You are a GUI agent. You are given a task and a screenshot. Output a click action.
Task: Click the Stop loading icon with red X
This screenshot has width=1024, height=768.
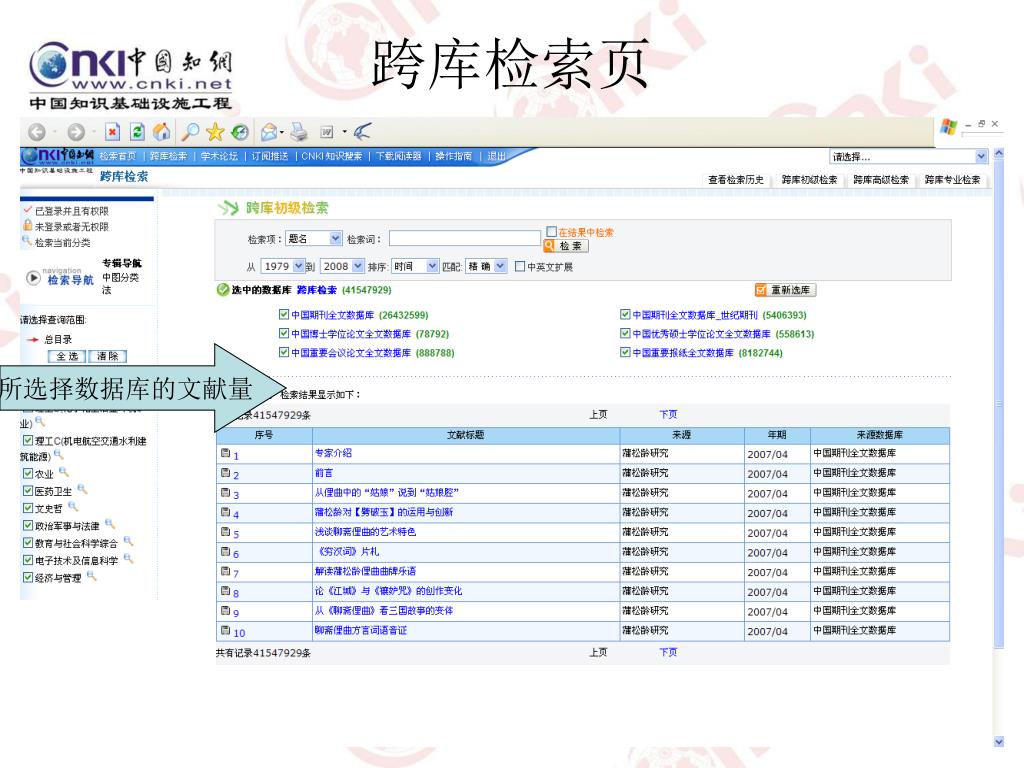pos(112,132)
